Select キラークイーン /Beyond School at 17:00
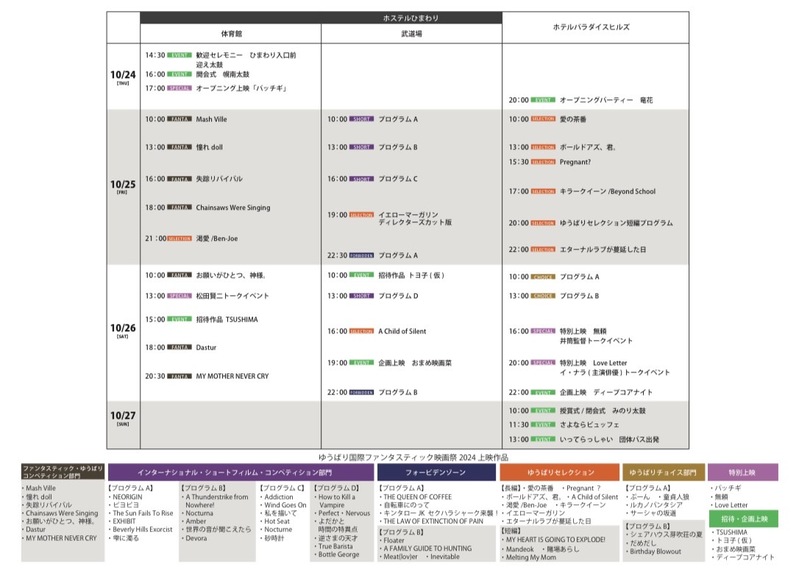Screen dimensions: 799x572 coord(582,192)
